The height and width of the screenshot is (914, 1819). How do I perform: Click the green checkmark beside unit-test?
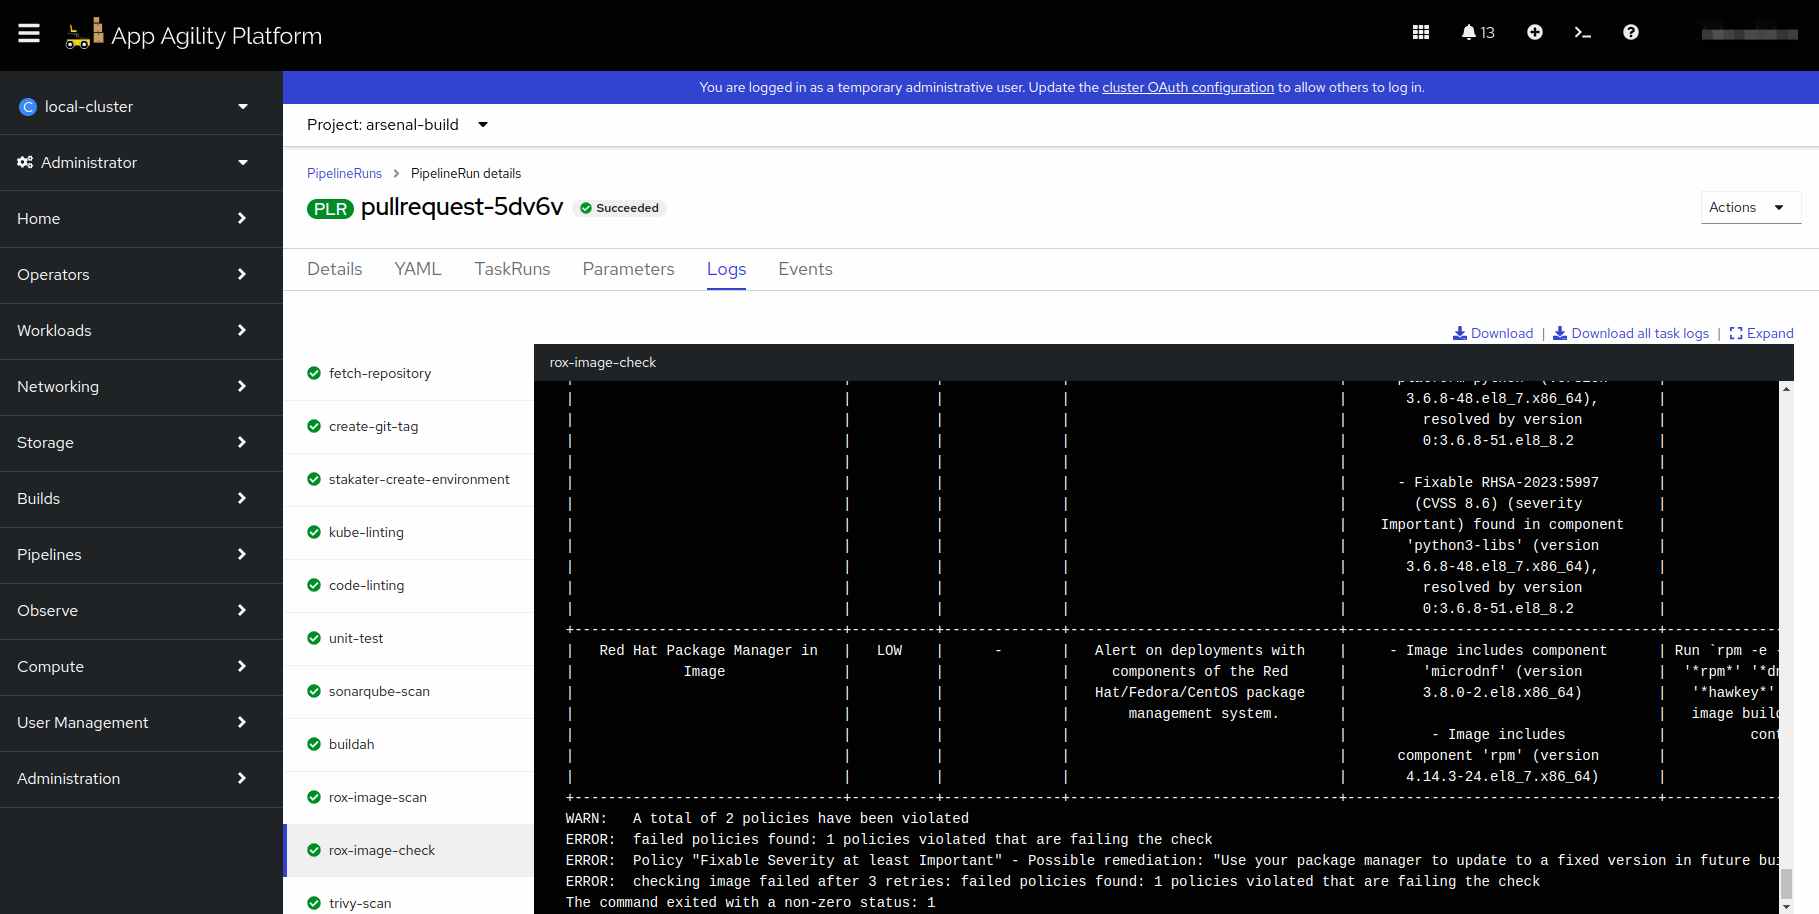[x=314, y=638]
